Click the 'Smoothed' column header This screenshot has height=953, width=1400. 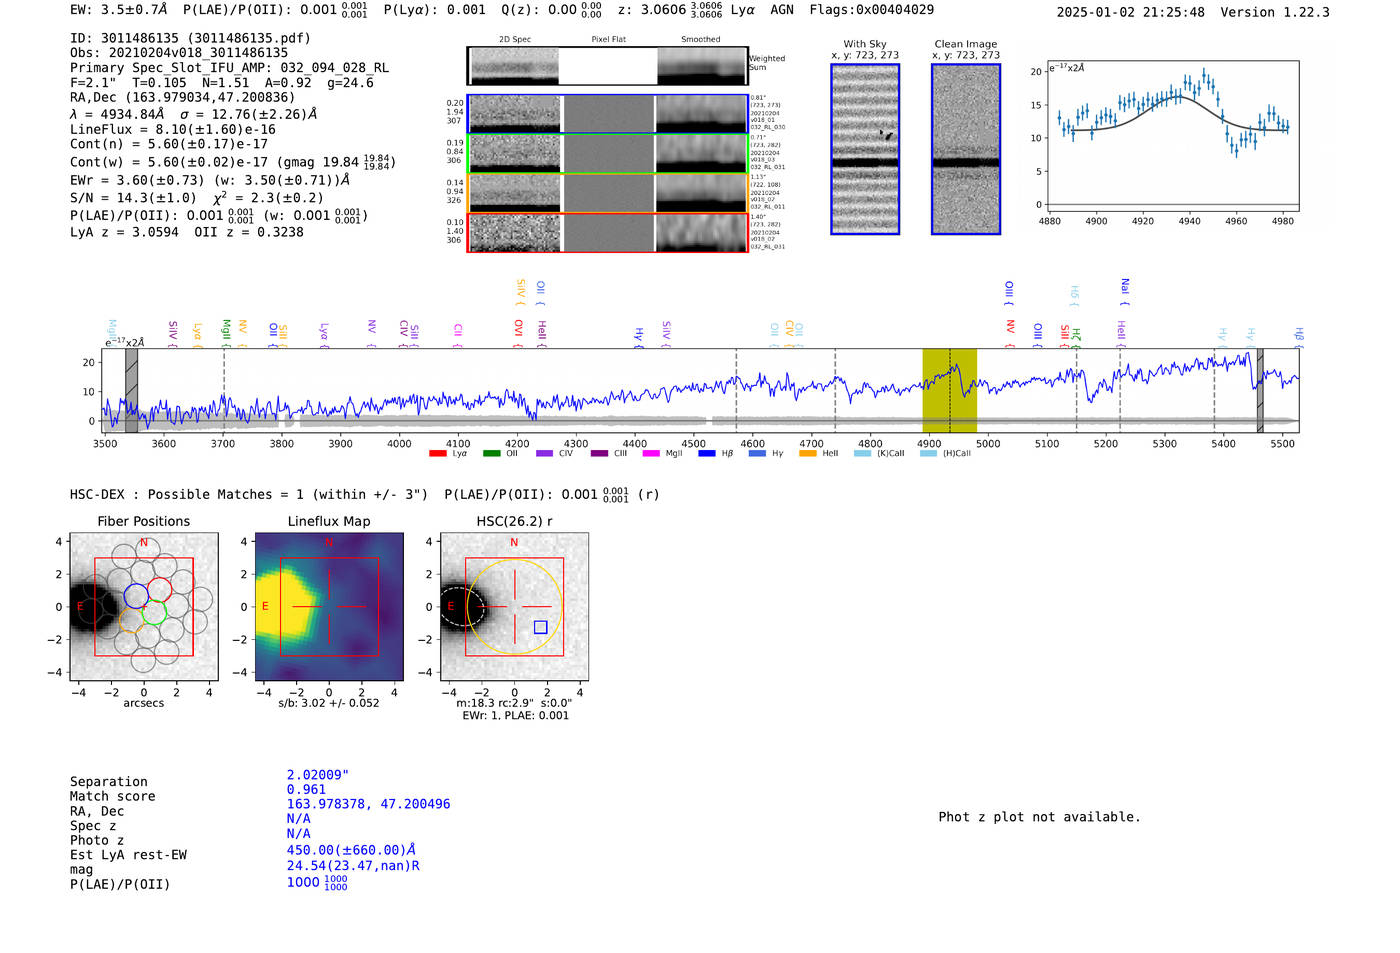(x=700, y=40)
